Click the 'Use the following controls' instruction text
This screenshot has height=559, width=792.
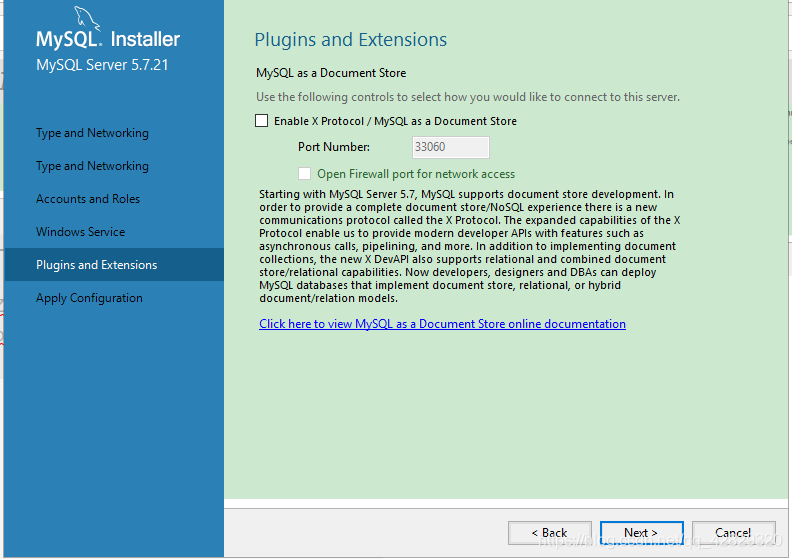(468, 97)
